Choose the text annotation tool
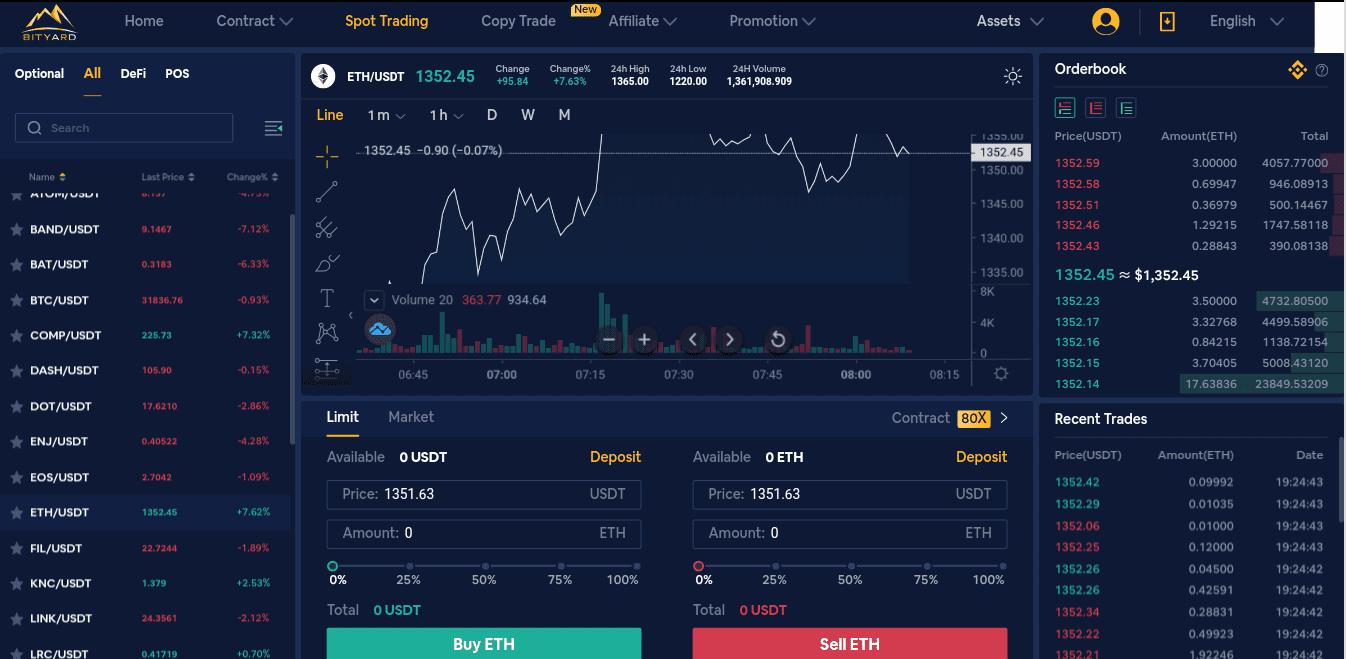Image resolution: width=1347 pixels, height=659 pixels. pyautogui.click(x=327, y=298)
